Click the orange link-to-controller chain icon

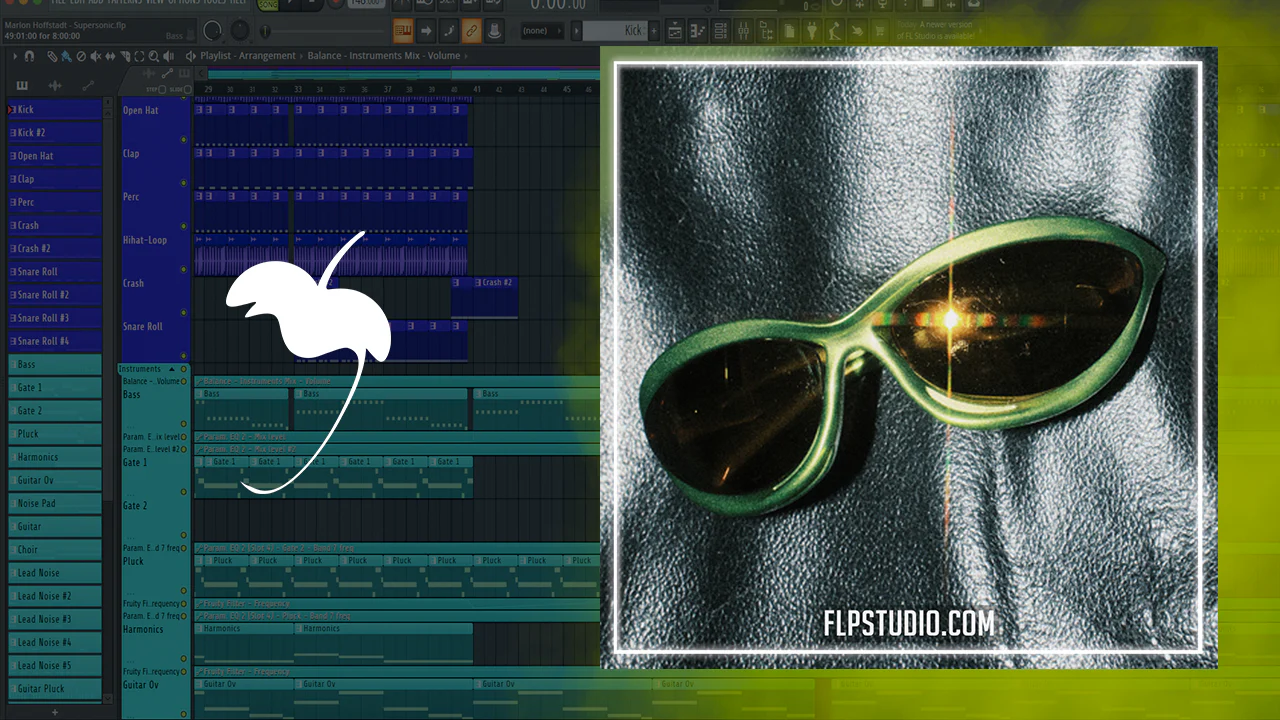pyautogui.click(x=471, y=31)
